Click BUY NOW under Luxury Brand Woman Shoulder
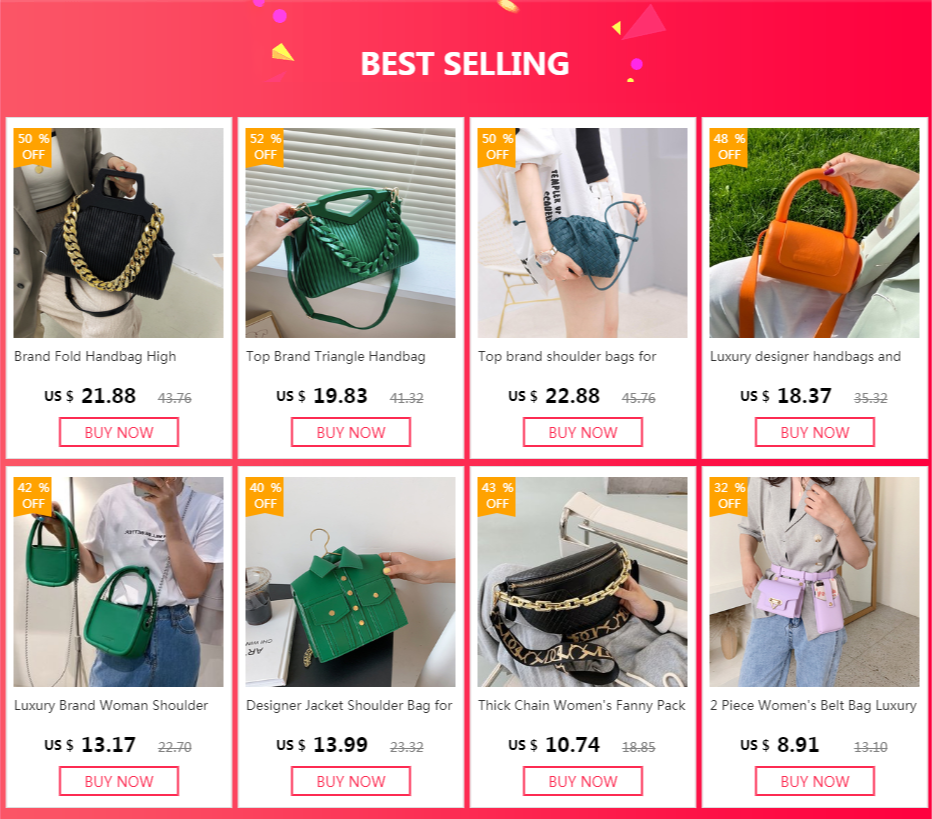This screenshot has width=932, height=819. (119, 781)
